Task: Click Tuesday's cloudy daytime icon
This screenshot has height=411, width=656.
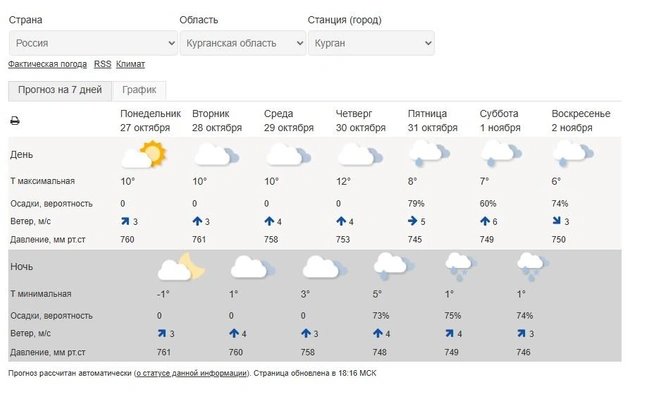Action: coord(216,154)
